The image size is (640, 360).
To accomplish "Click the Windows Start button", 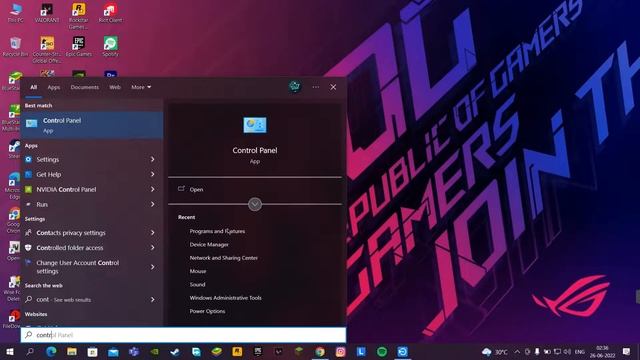I will (10, 351).
